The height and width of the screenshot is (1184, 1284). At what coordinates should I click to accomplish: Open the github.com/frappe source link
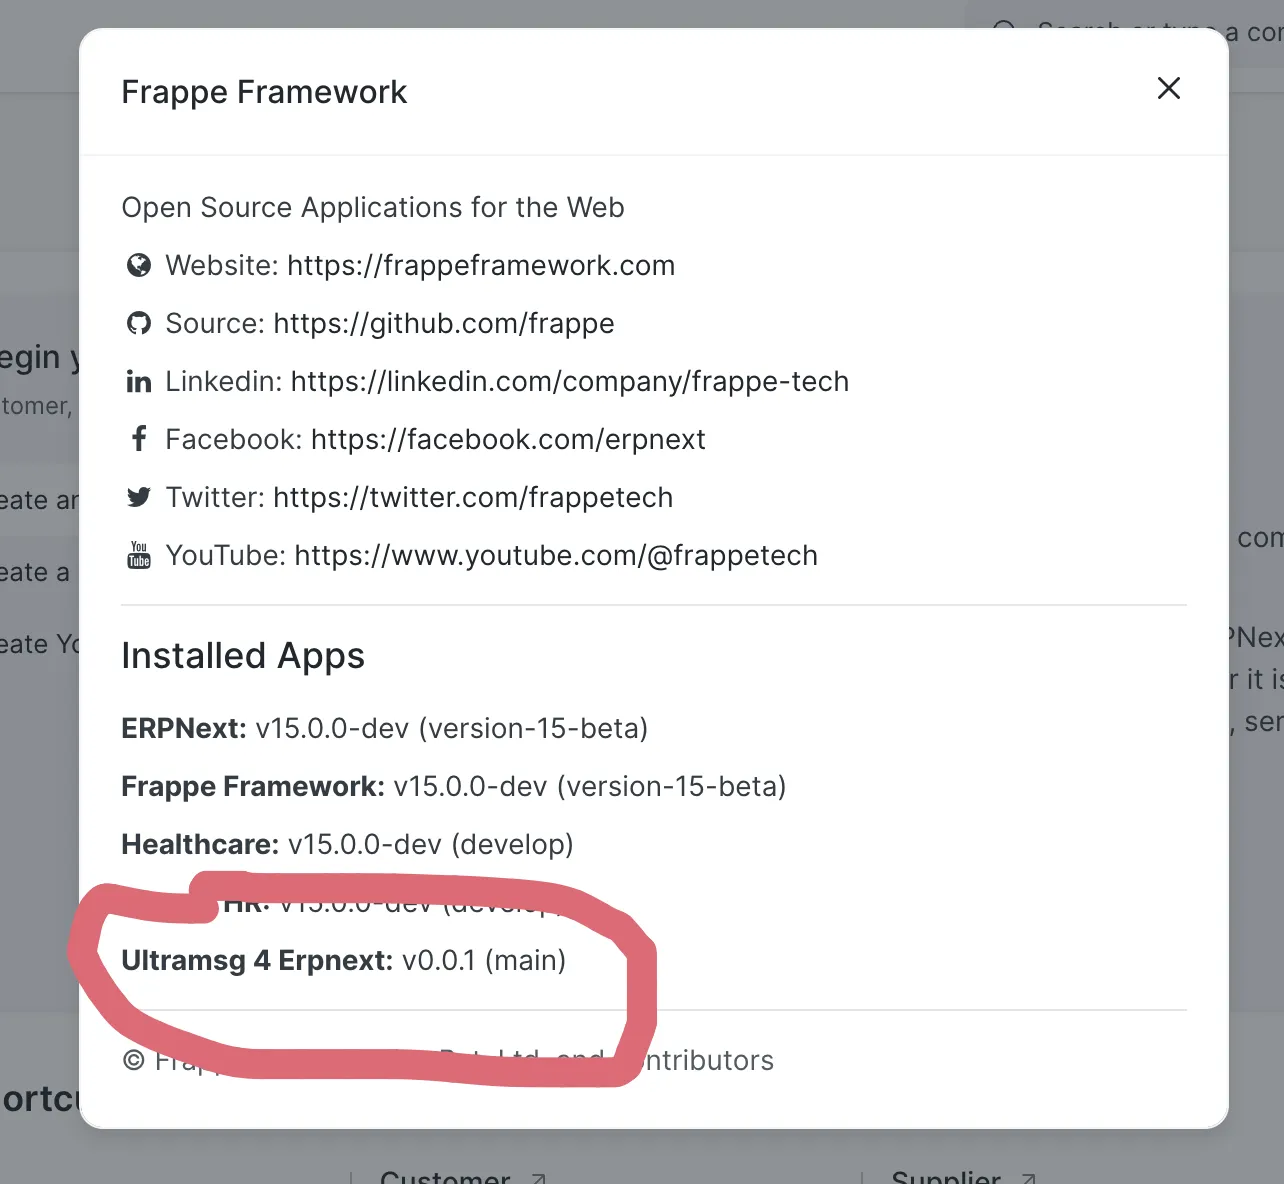444,323
